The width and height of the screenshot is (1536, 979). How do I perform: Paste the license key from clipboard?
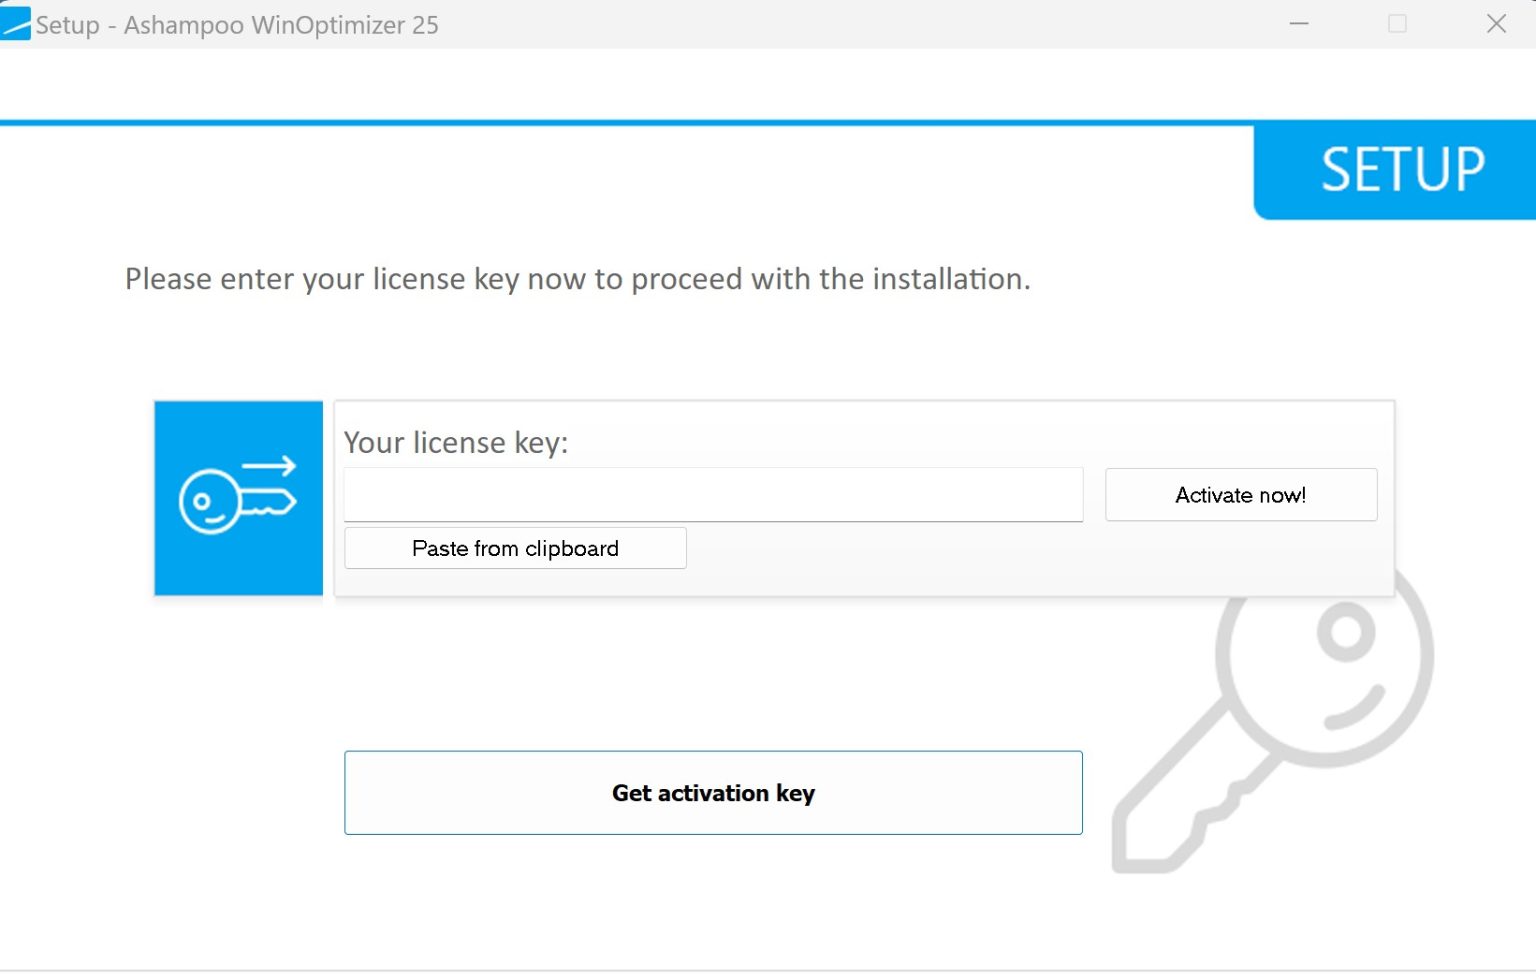coord(515,549)
